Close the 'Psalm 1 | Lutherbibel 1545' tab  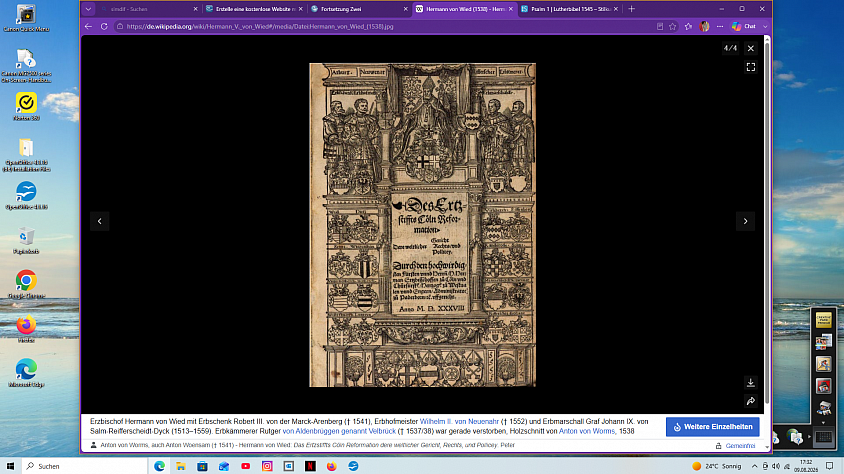tap(616, 9)
